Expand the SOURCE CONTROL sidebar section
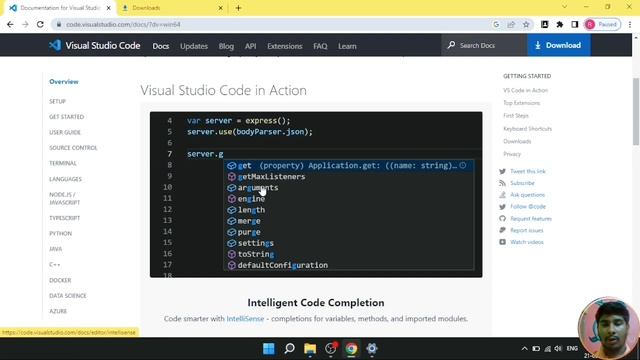Screen dimensions: 640x360 pos(73,148)
